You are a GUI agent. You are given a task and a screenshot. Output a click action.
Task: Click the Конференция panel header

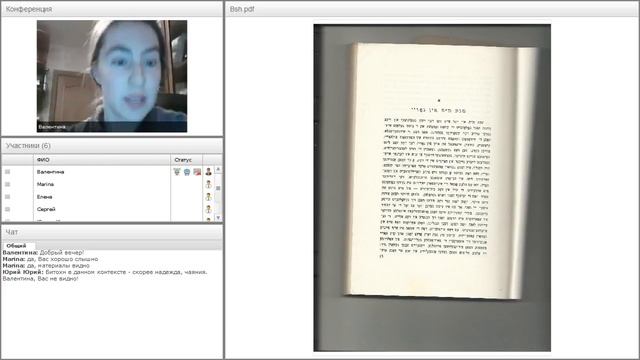coord(112,9)
